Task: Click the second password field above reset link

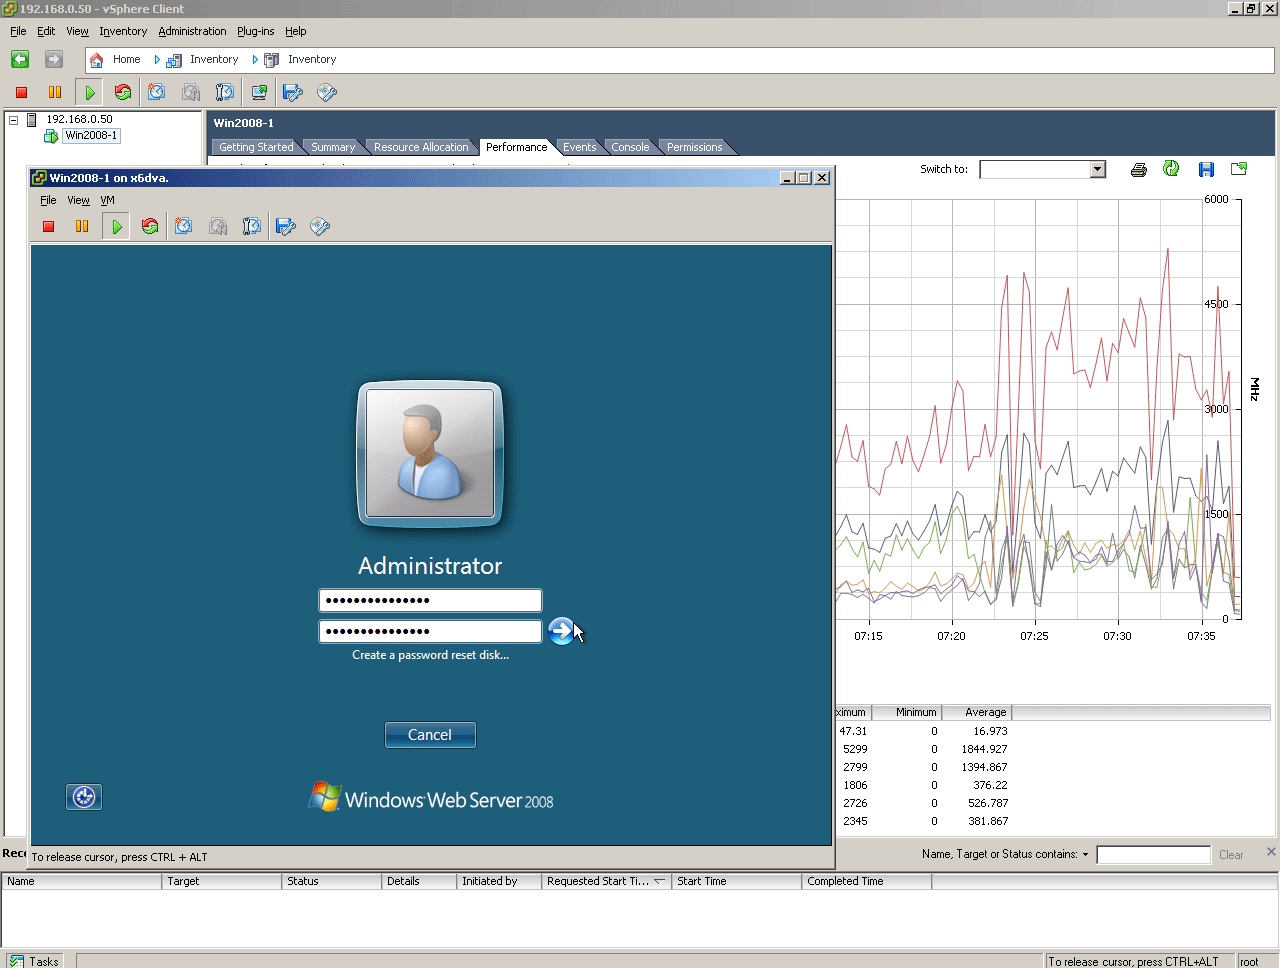Action: (x=430, y=631)
